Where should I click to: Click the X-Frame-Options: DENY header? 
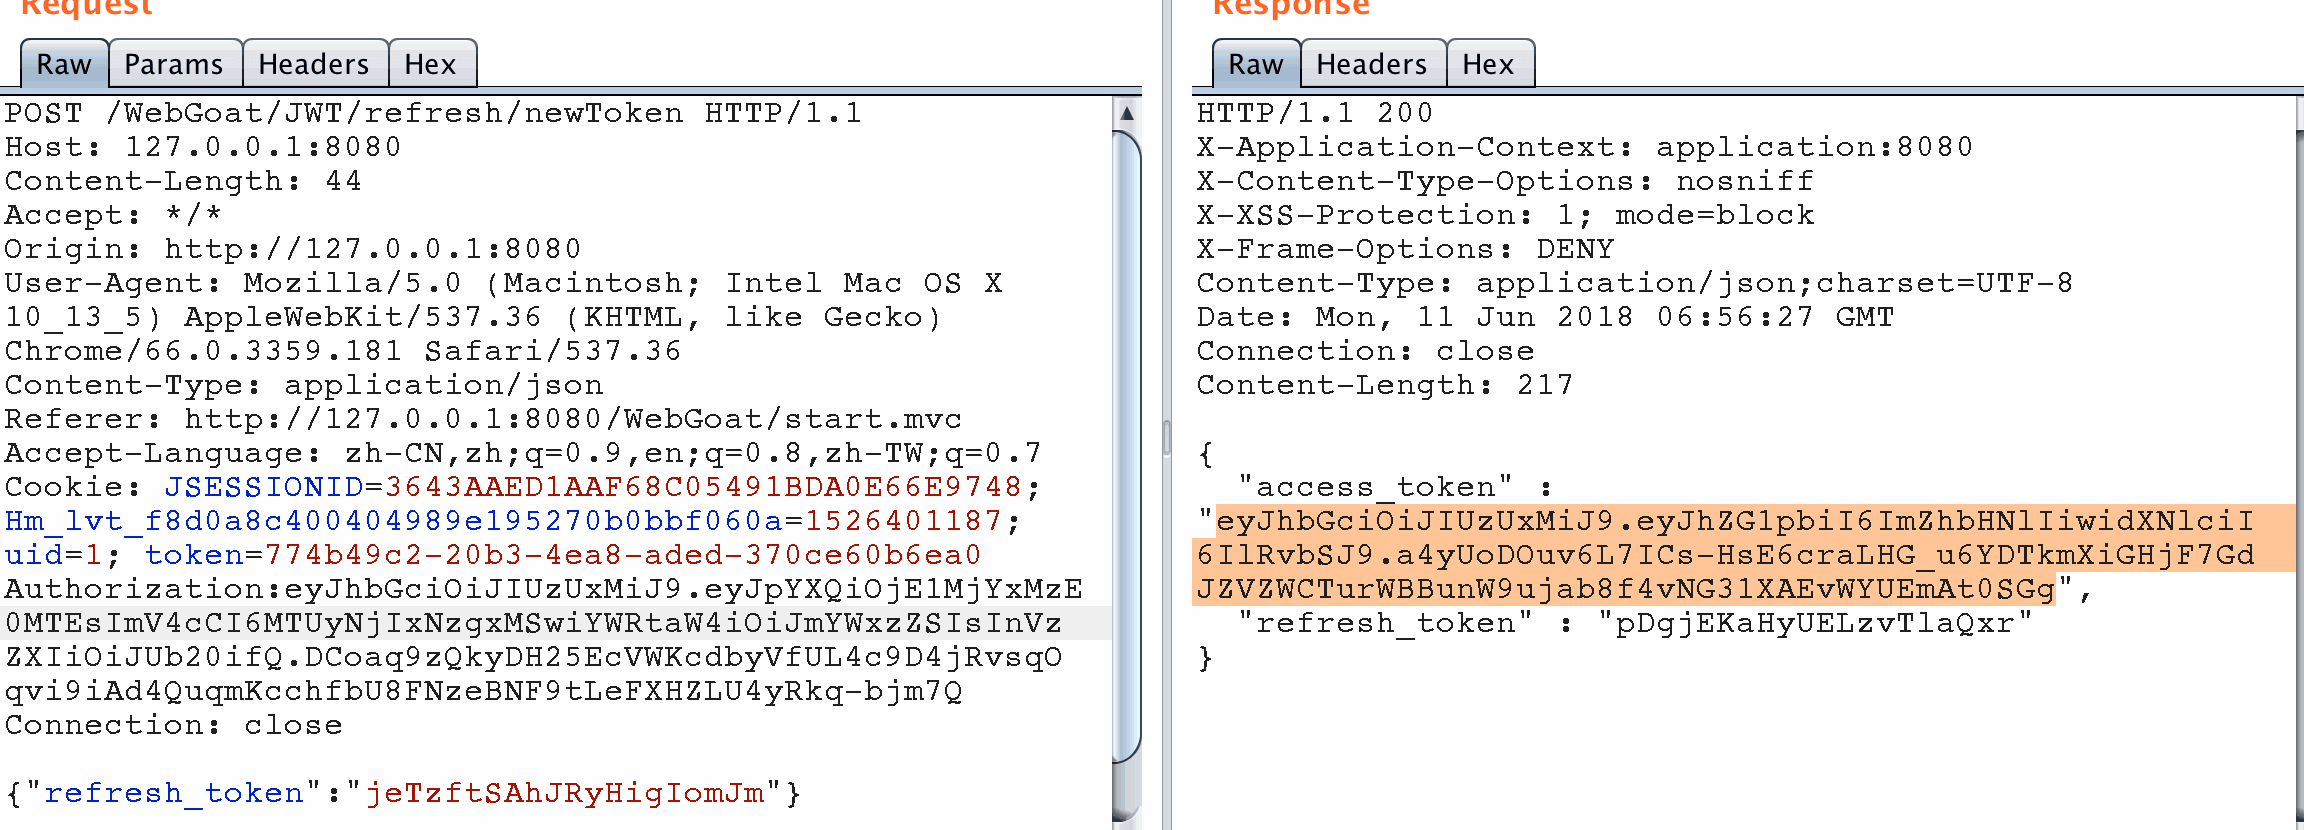pos(1405,249)
